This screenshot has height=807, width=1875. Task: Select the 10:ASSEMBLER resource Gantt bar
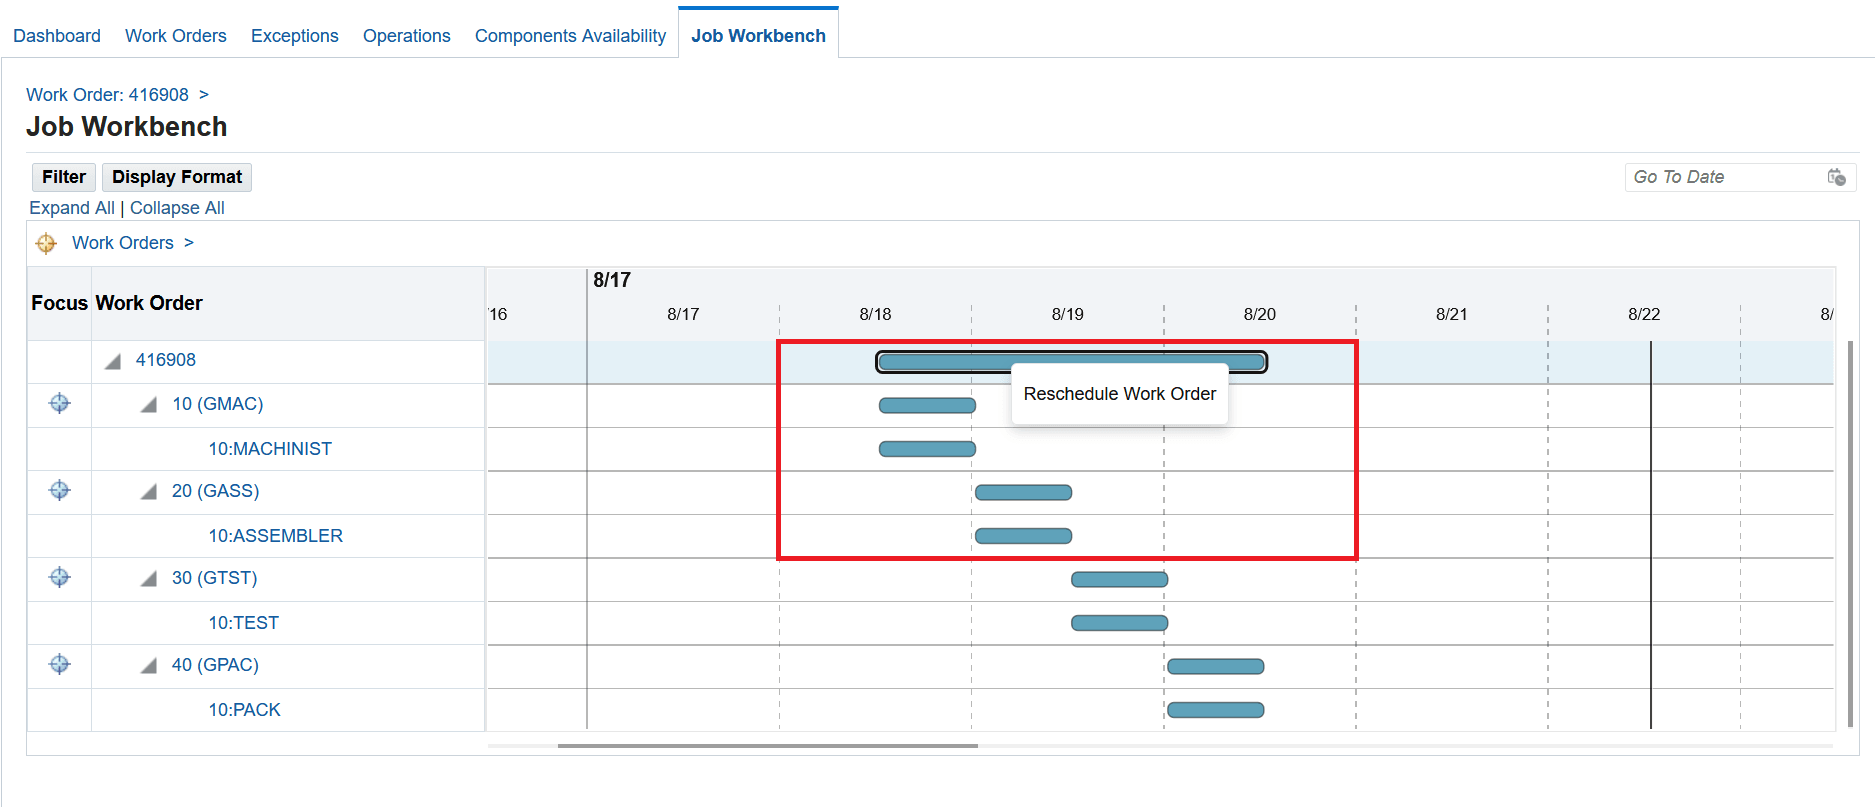[1023, 536]
